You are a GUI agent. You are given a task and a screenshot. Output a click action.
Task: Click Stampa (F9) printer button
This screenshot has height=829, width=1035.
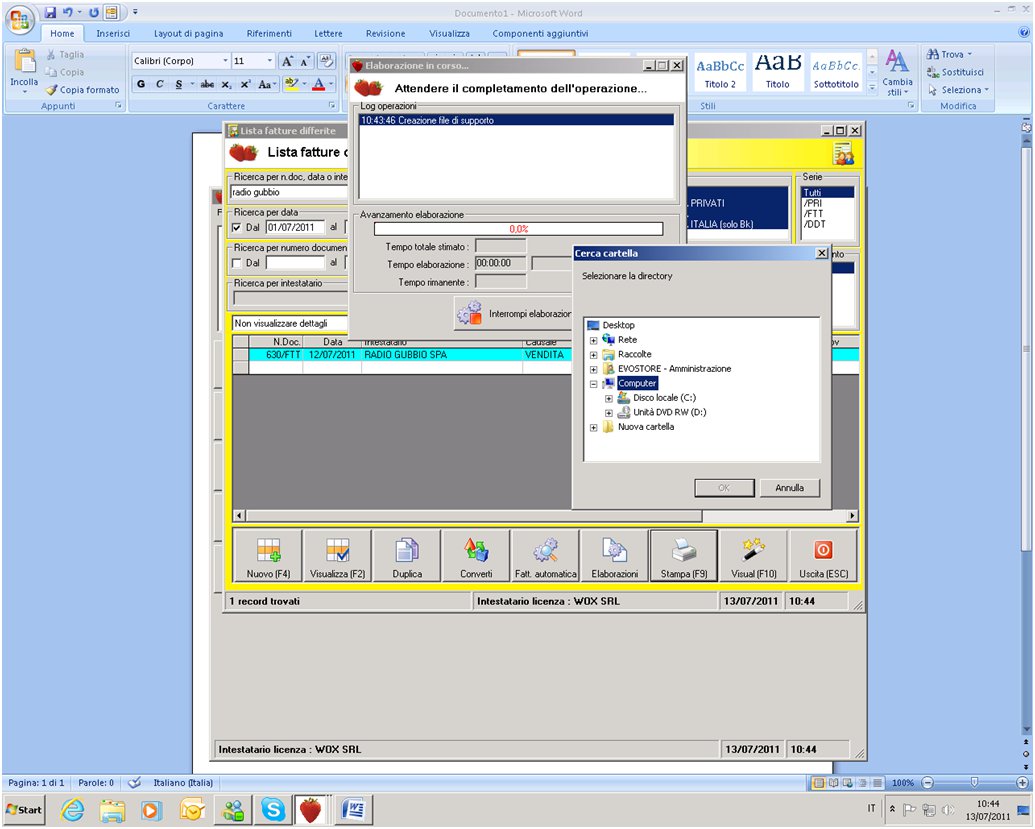point(684,556)
